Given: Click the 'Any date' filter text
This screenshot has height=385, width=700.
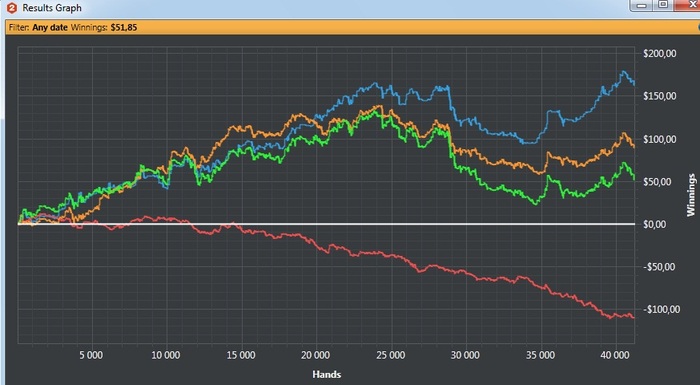Looking at the screenshot, I should (50, 28).
